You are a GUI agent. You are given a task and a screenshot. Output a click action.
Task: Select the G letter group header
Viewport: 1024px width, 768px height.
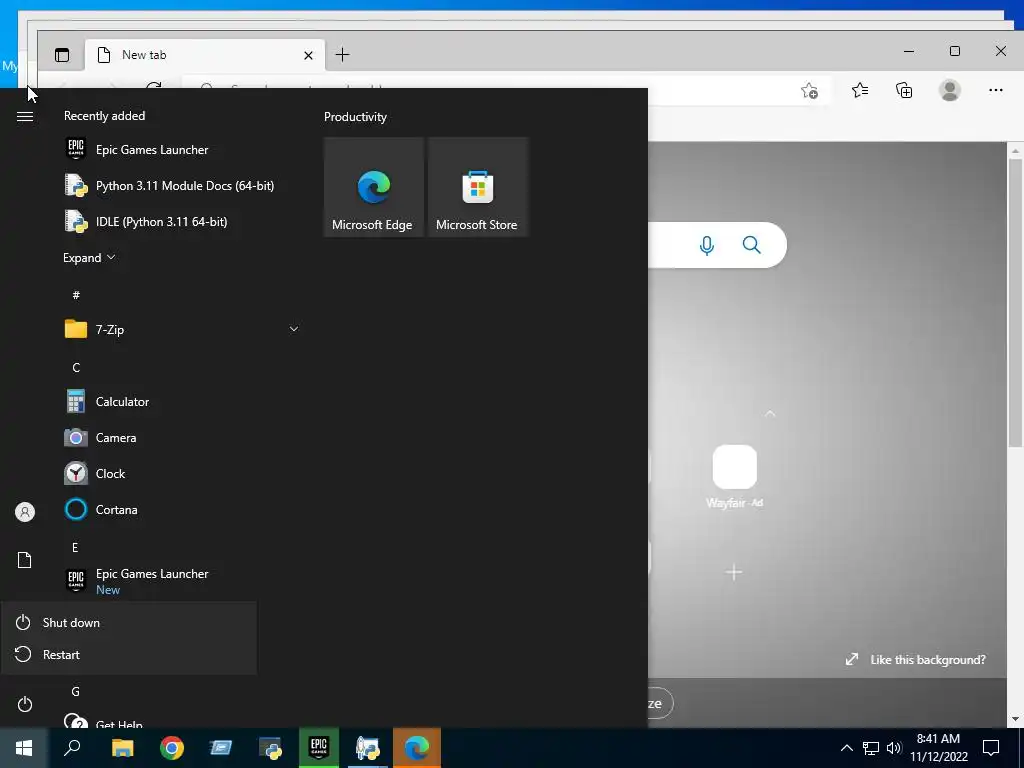coord(76,692)
